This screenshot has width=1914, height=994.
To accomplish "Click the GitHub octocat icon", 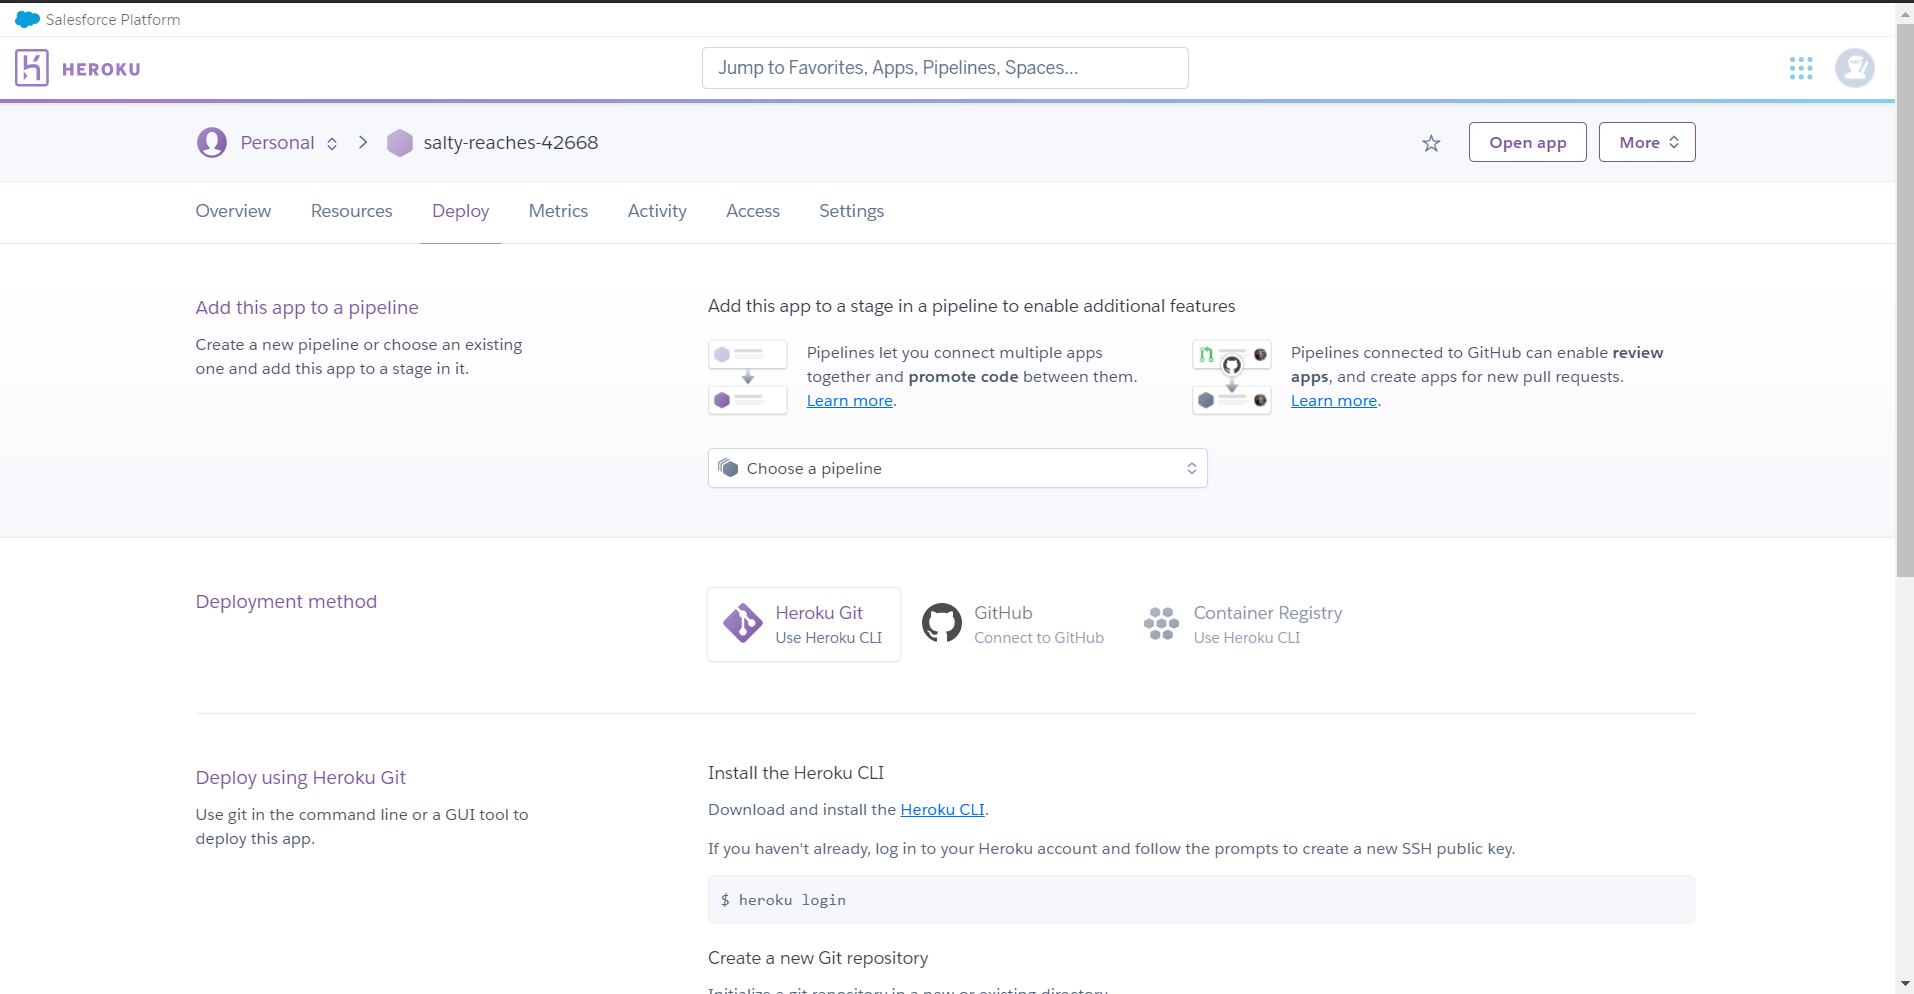I will click(941, 622).
